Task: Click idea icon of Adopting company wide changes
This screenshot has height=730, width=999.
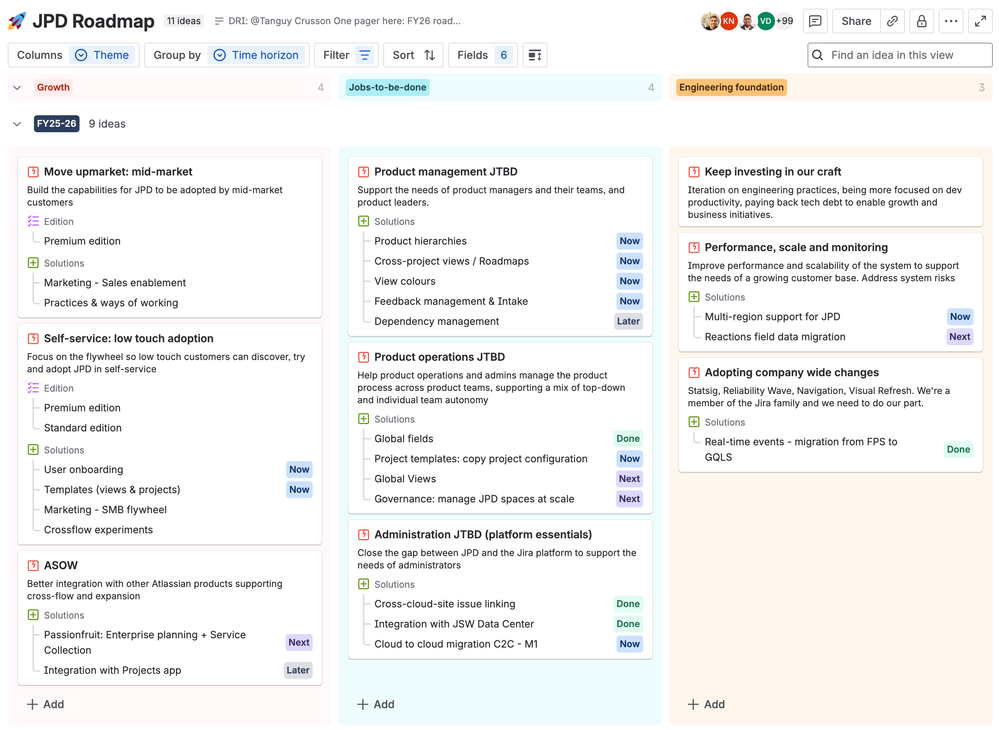Action: [x=694, y=373]
